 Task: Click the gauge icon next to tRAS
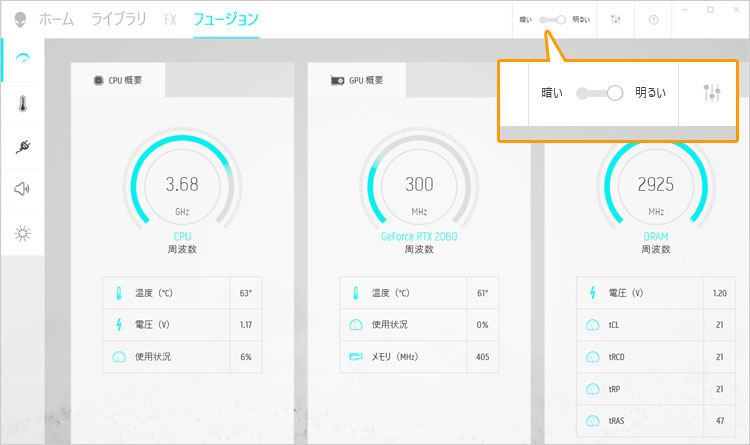593,421
